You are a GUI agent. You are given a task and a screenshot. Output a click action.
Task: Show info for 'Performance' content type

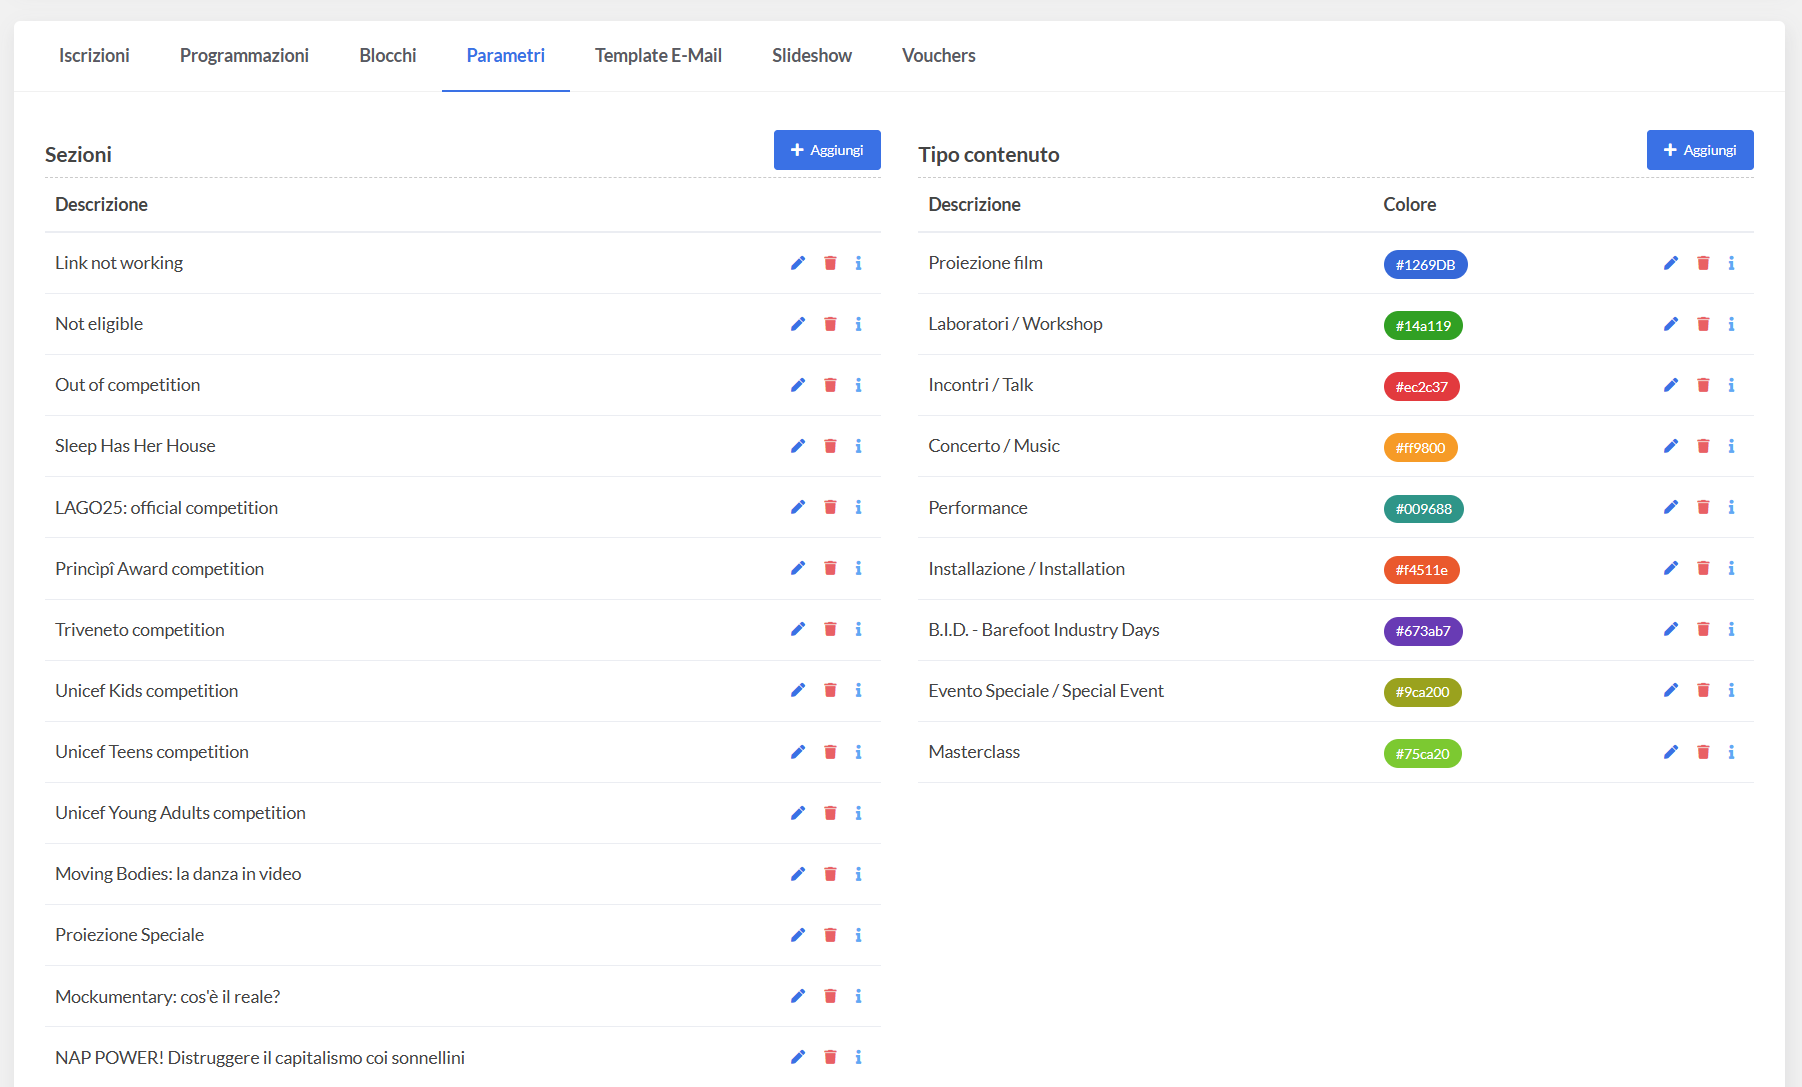coord(1731,507)
